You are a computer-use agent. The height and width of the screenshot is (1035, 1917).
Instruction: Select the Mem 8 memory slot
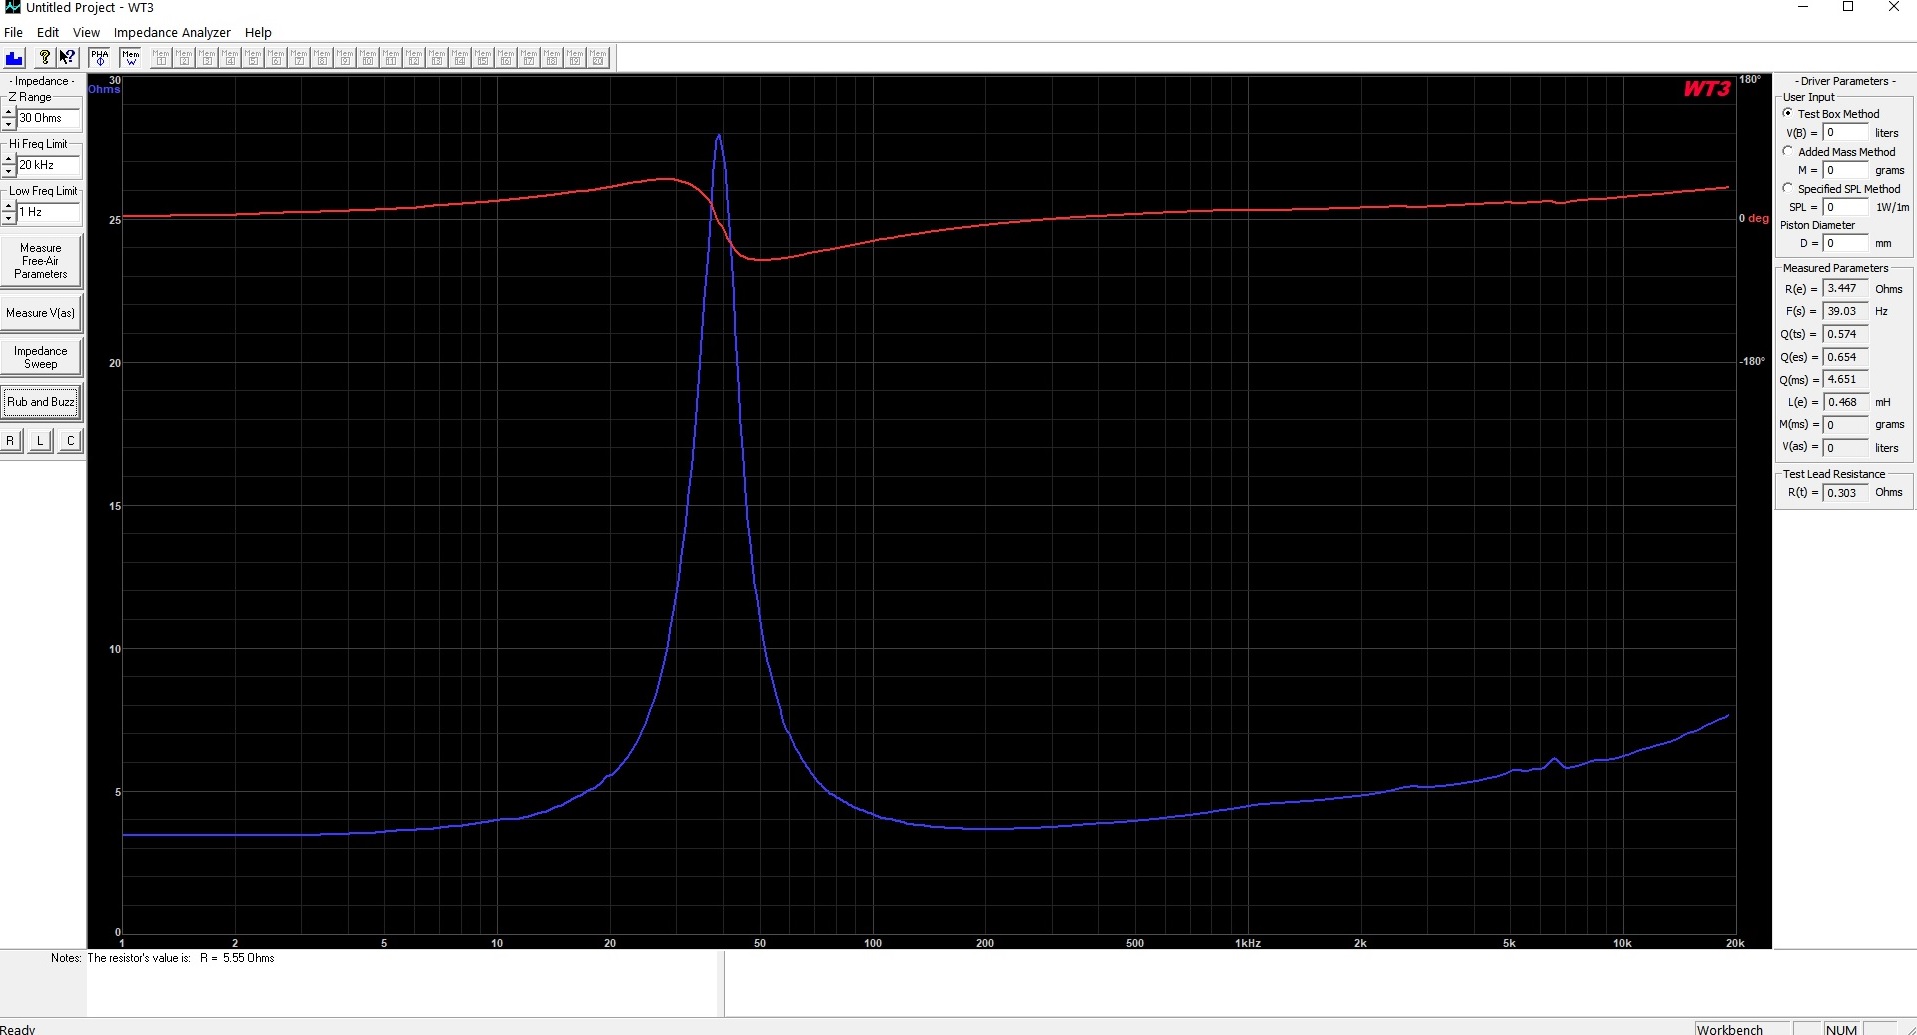click(322, 57)
